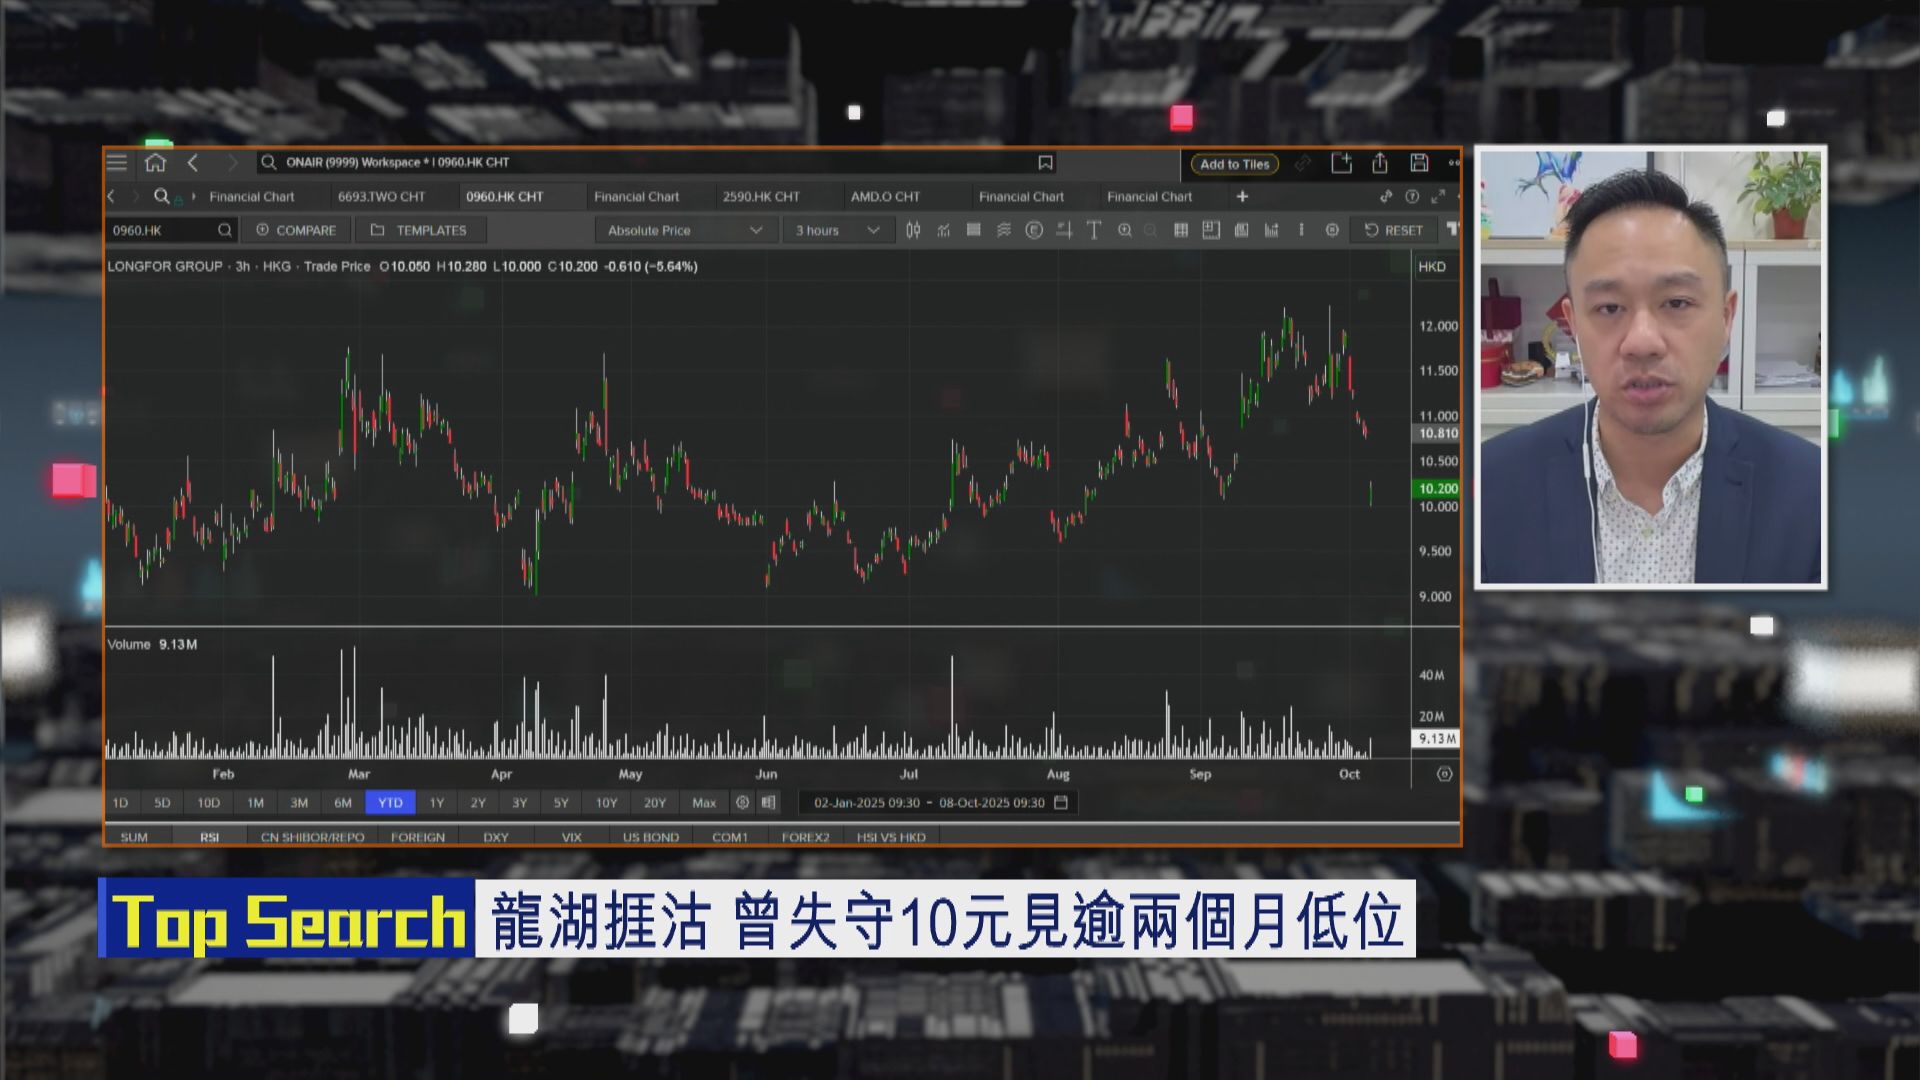
Task: Click the share/export icon in top bar
Action: click(x=1380, y=163)
